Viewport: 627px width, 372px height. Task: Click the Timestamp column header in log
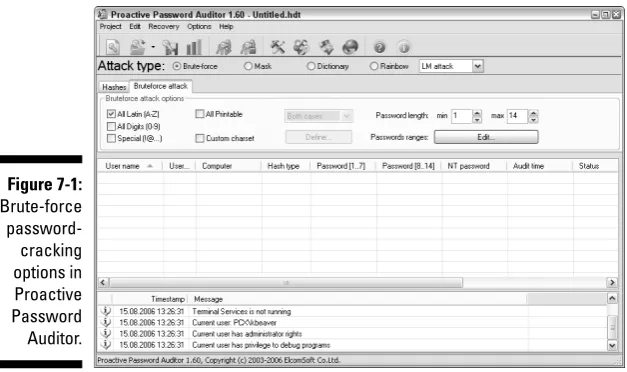click(150, 299)
